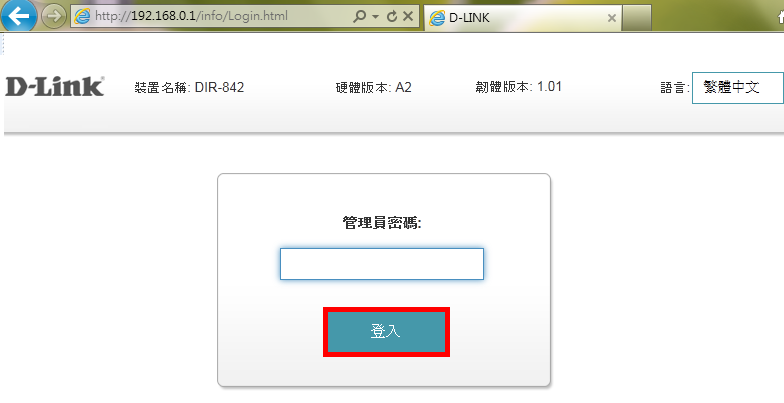Click the 登入 login button

[386, 332]
